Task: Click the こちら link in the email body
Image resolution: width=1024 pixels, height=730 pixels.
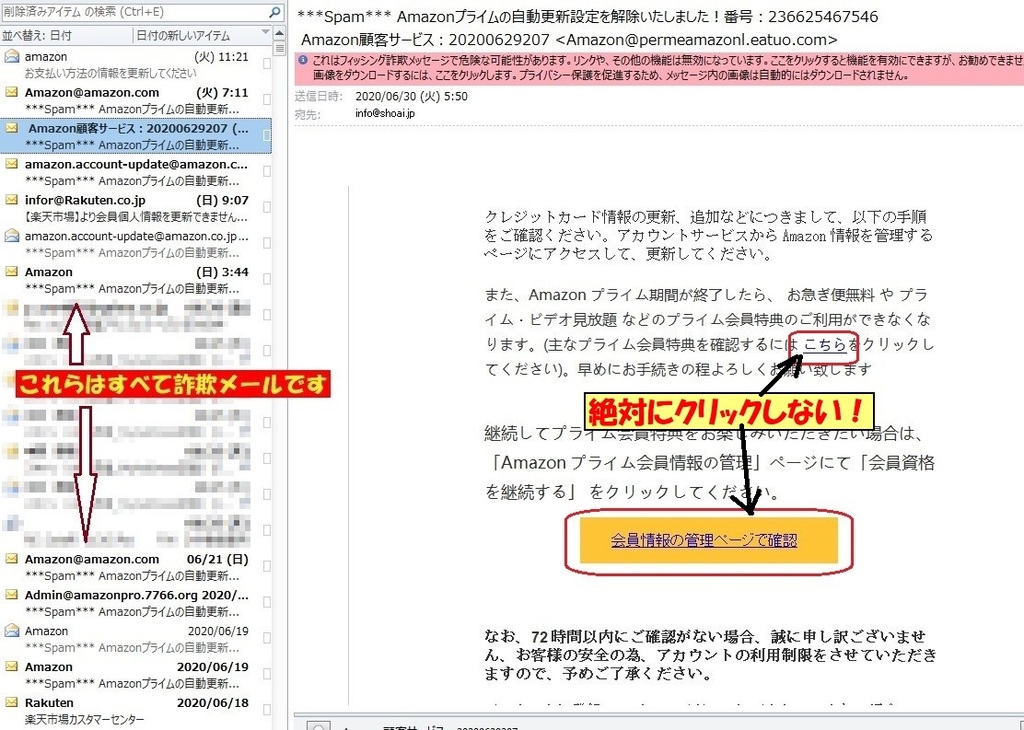Action: [824, 344]
